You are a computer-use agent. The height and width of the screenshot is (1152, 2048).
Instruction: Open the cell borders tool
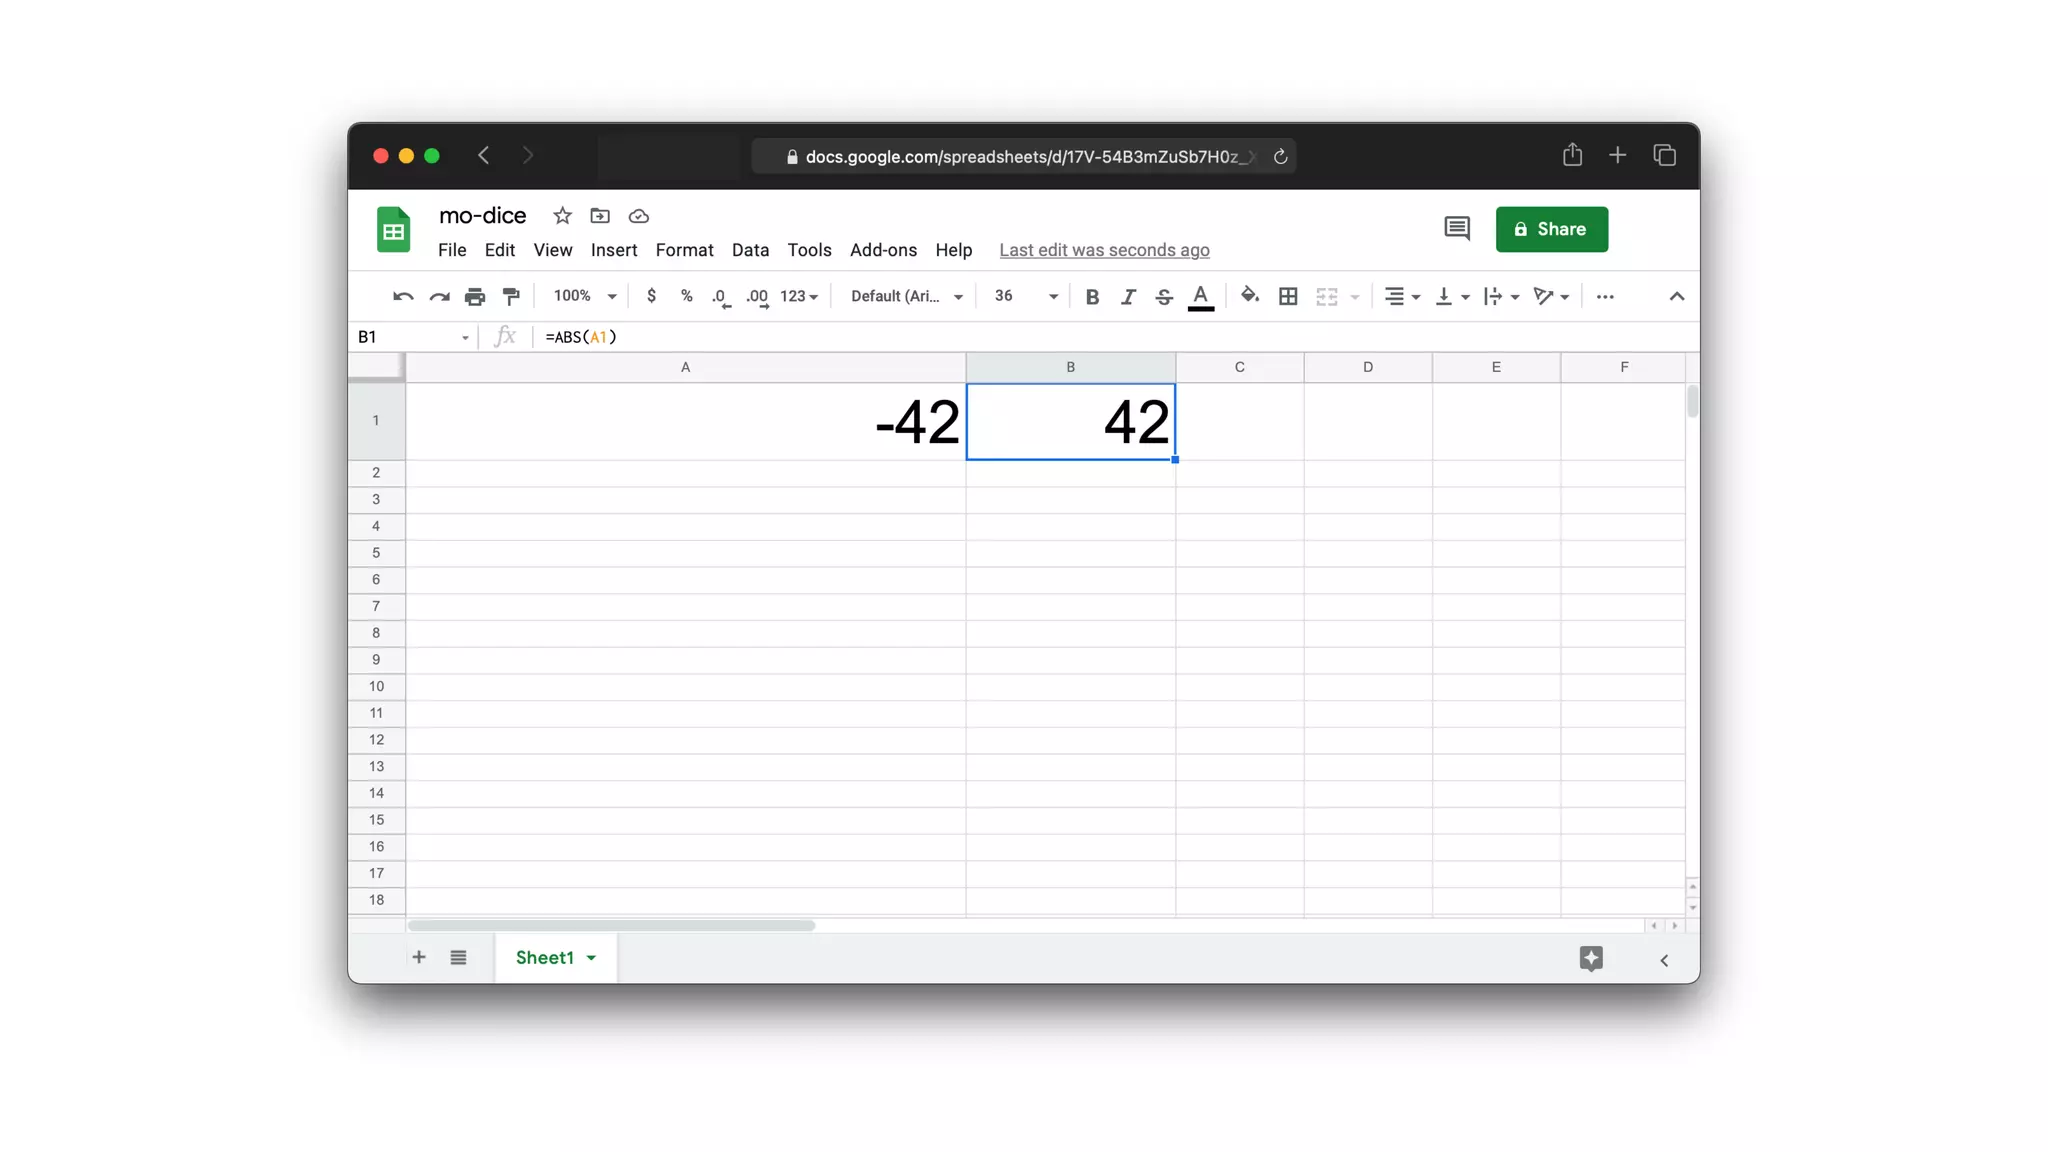click(1288, 296)
